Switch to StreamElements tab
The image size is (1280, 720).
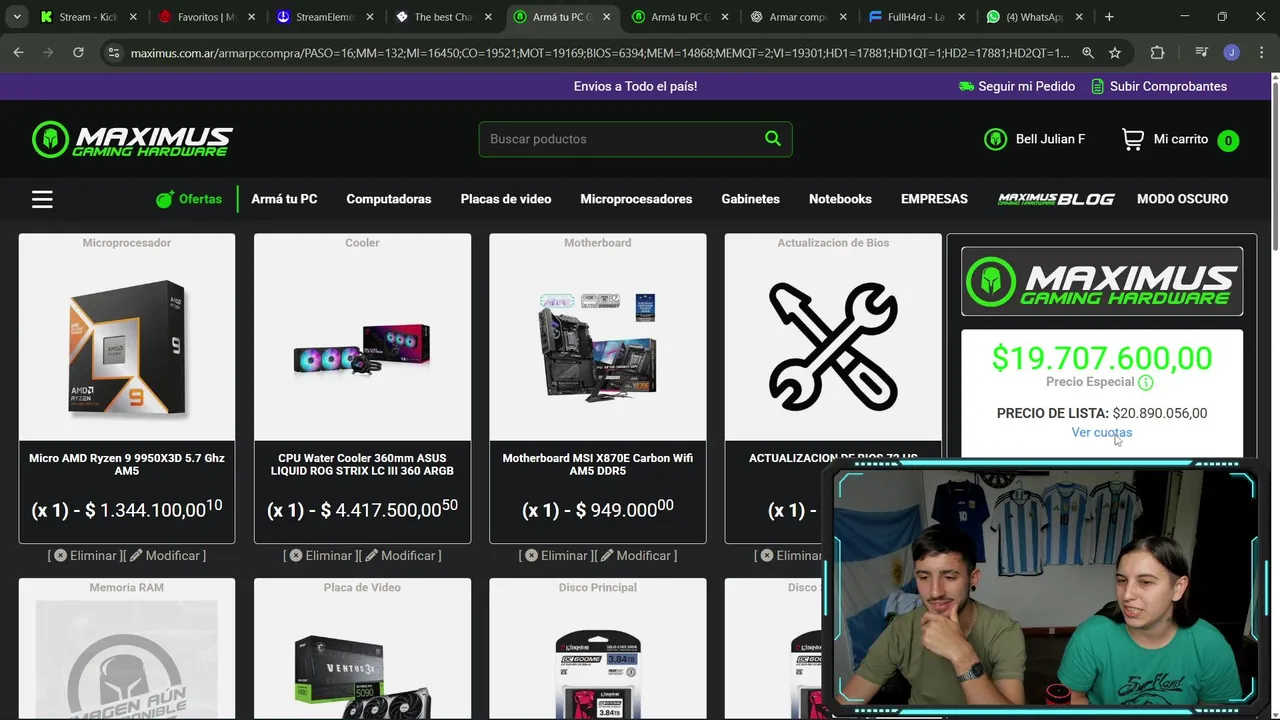point(324,17)
